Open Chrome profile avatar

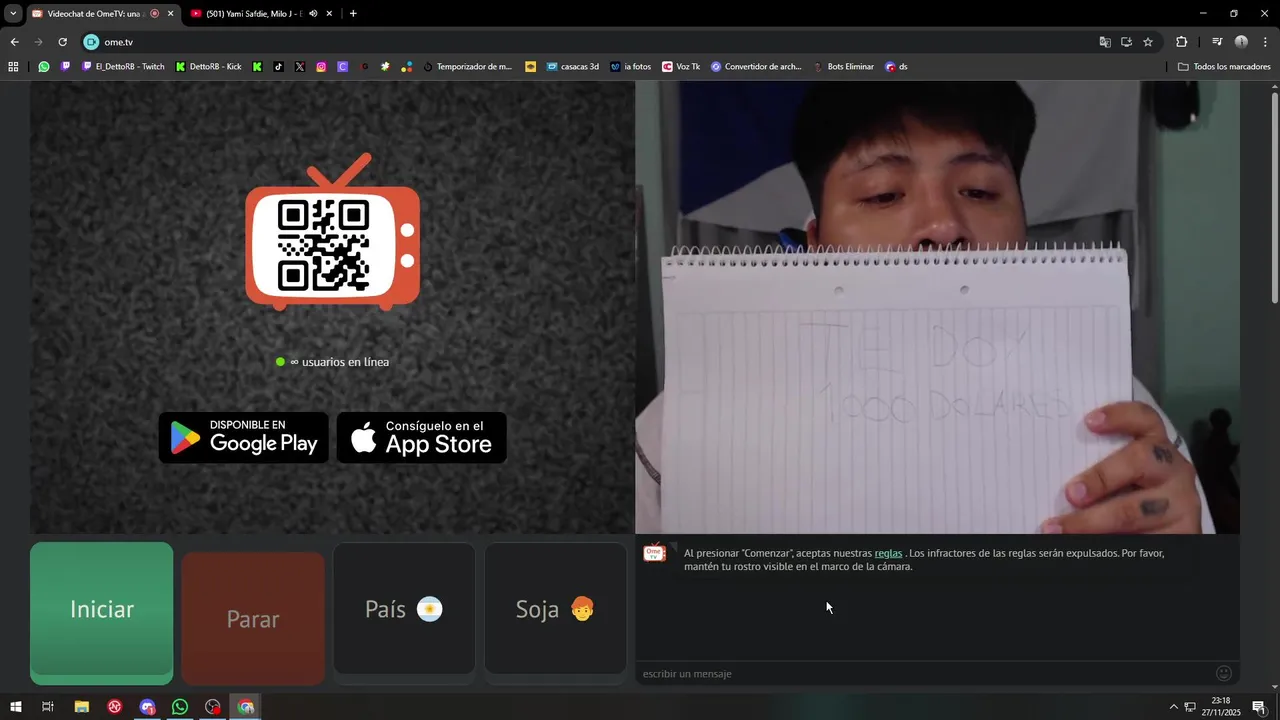click(1241, 42)
